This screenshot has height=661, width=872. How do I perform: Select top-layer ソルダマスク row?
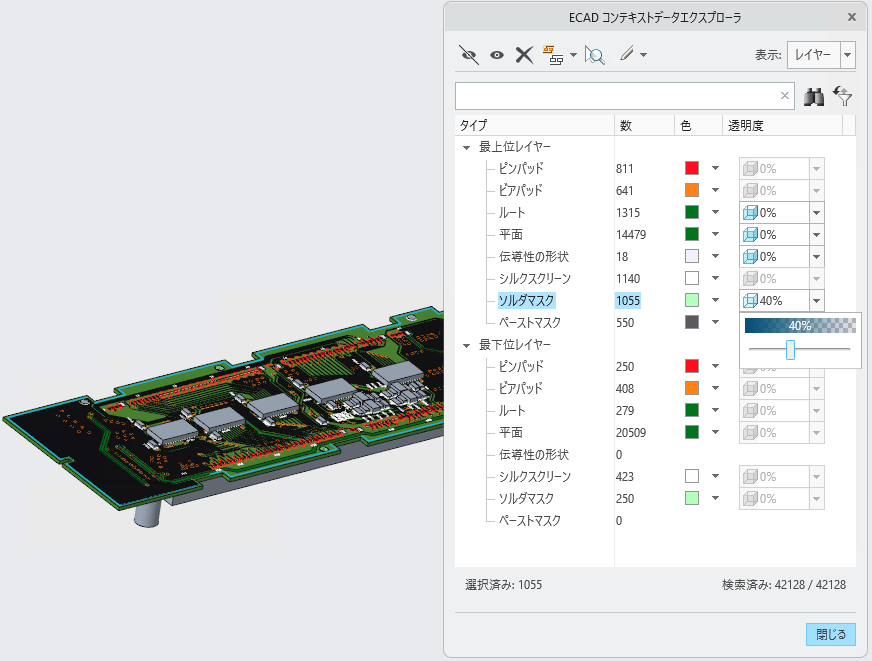[x=526, y=301]
